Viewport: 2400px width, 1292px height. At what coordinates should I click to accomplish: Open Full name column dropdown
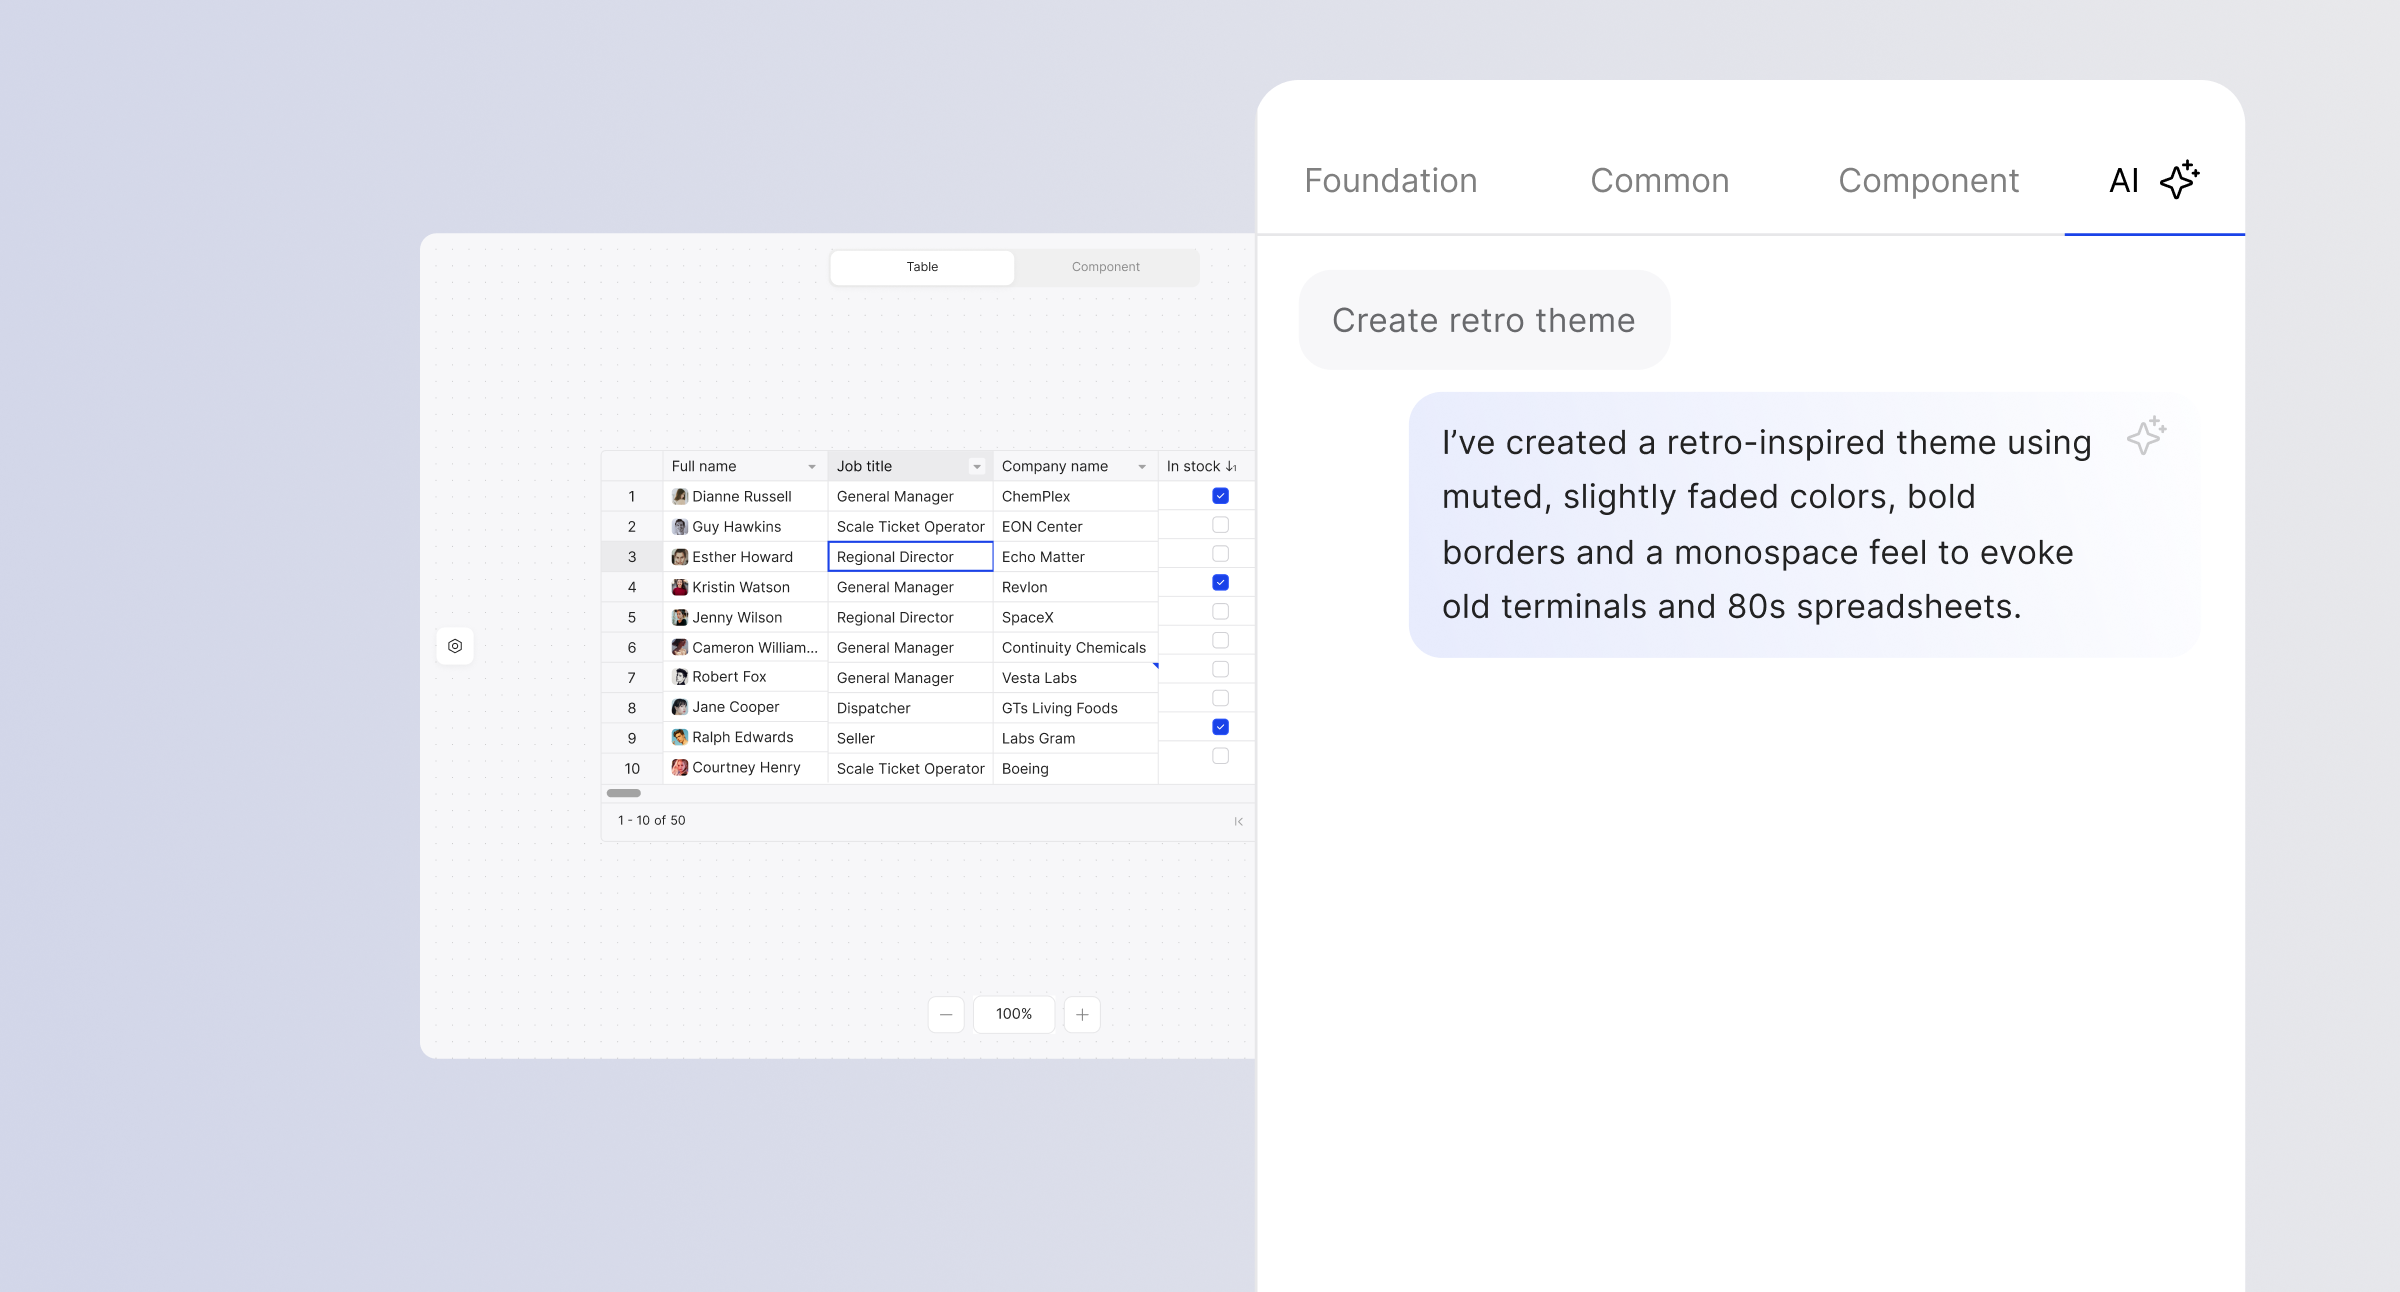pyautogui.click(x=812, y=467)
